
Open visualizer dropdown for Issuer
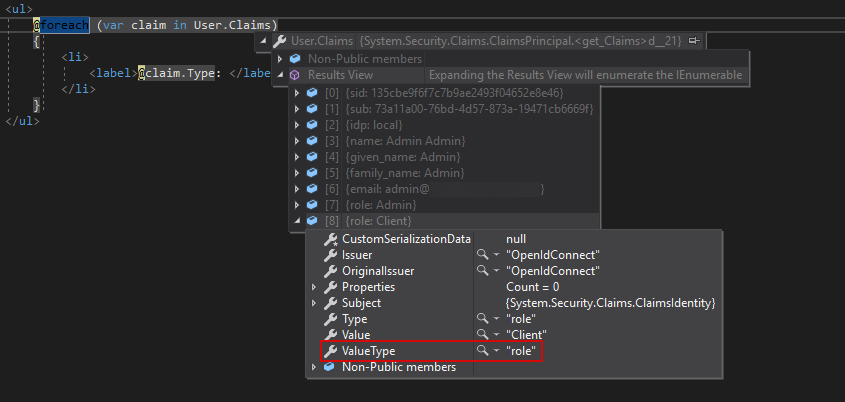point(496,255)
